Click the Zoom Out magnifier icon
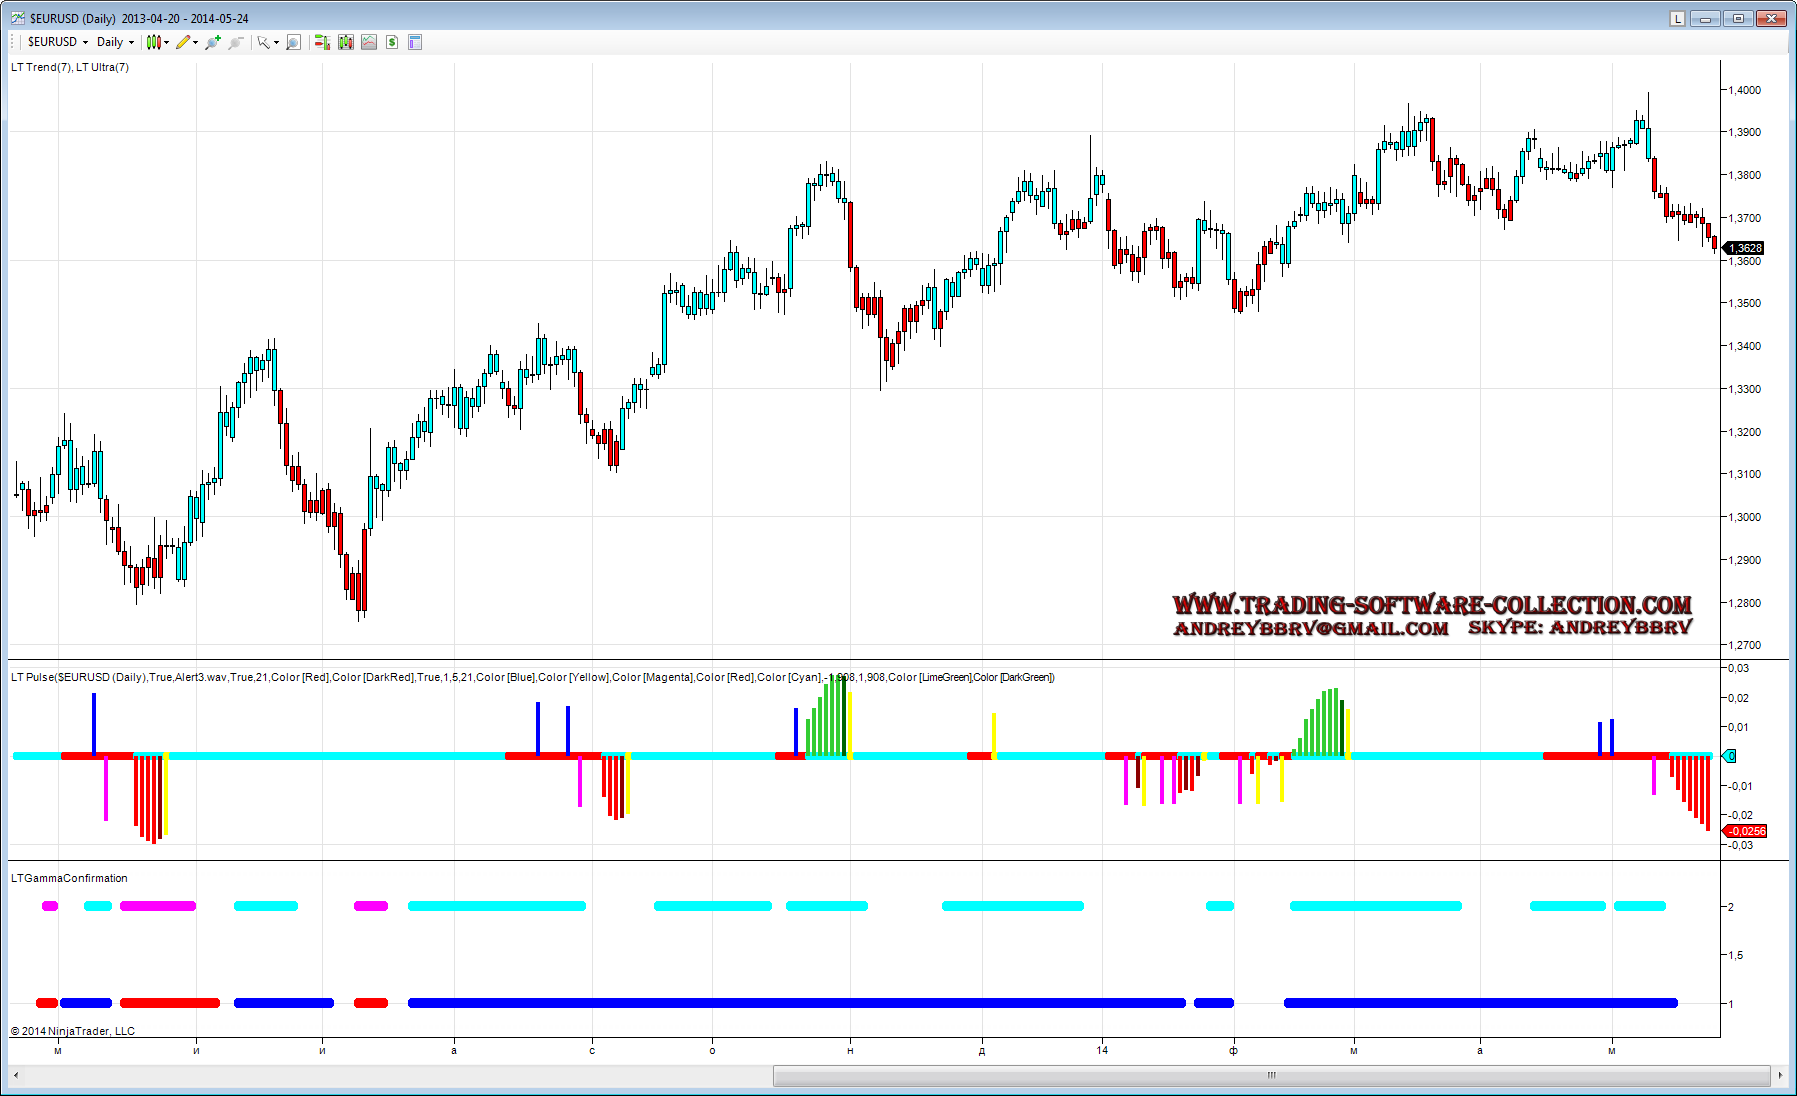This screenshot has width=1797, height=1096. tap(236, 42)
